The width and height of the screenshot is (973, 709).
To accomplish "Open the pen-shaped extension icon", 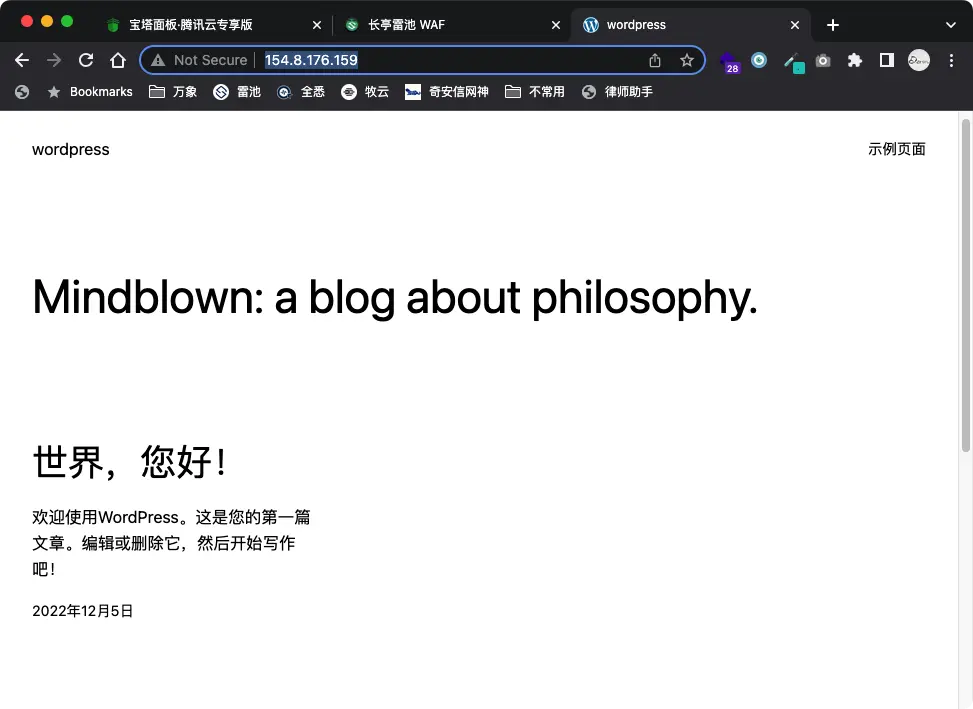I will (x=794, y=62).
